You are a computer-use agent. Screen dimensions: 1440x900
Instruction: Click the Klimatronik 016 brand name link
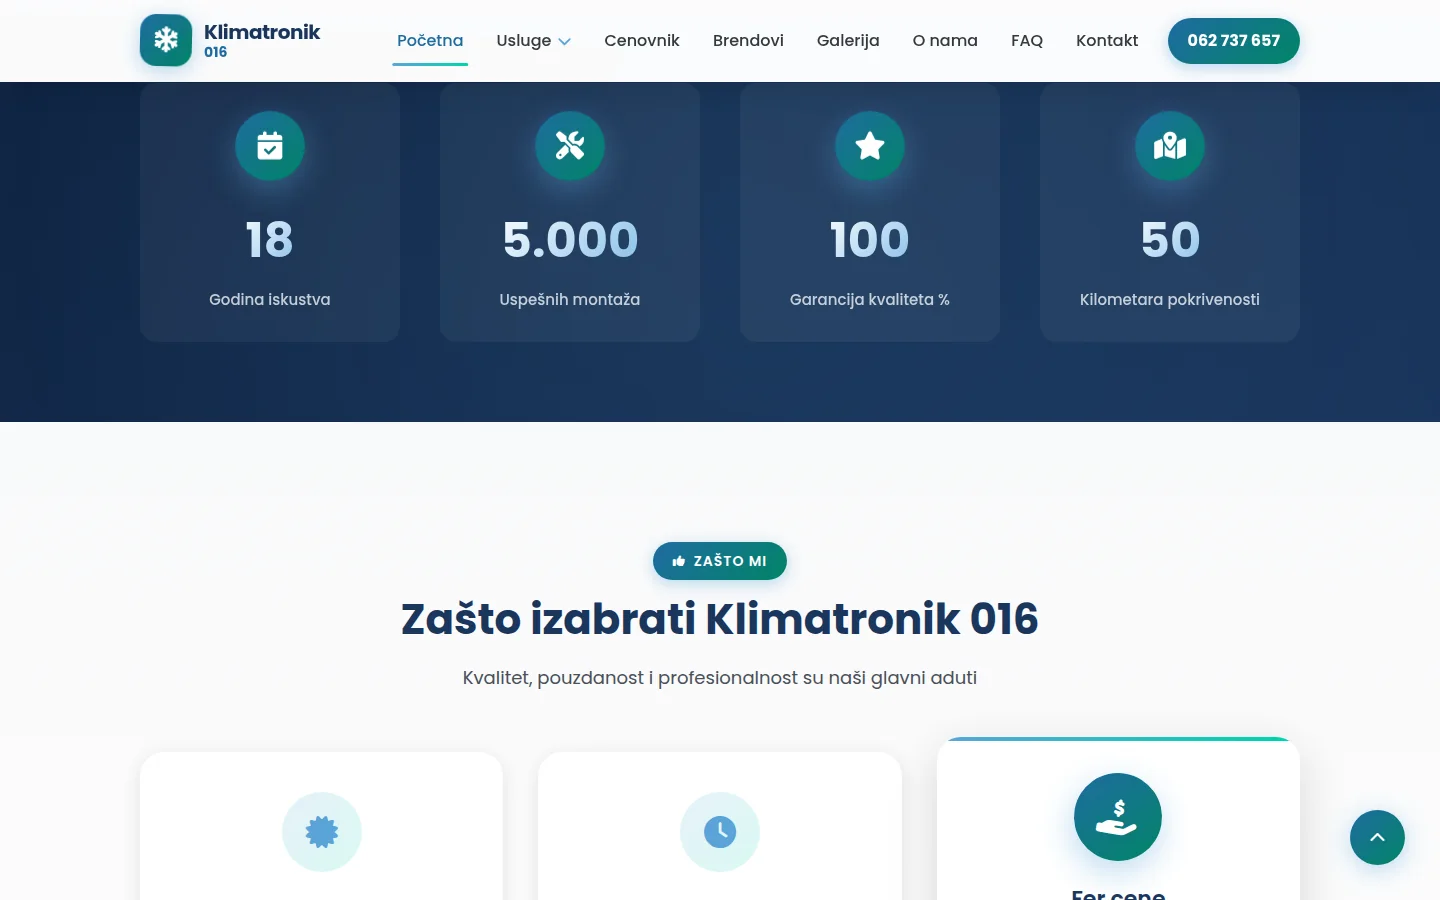tap(262, 40)
